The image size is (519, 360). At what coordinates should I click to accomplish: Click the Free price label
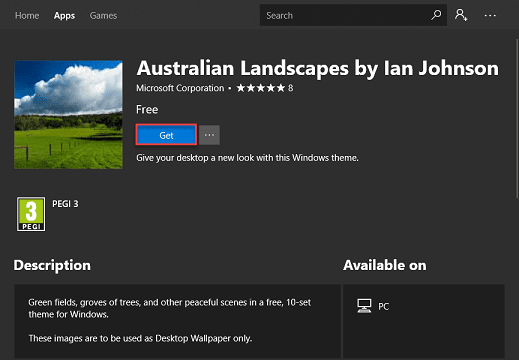[147, 109]
